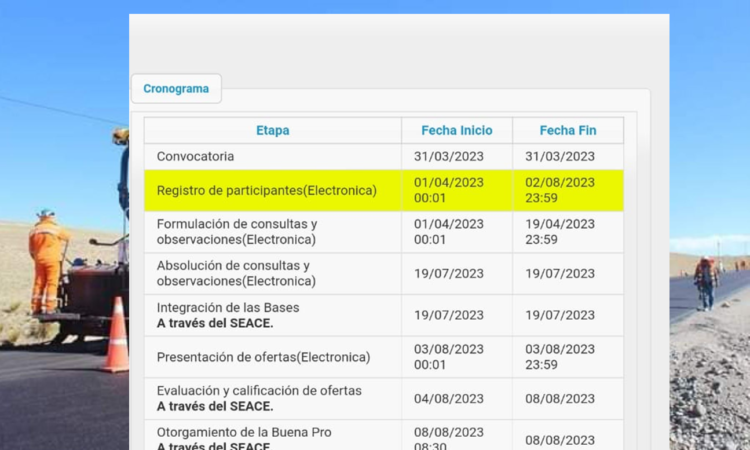Screen dimensions: 750x450
Task: Select the Evaluación start date 04/08/2023
Action: point(449,398)
